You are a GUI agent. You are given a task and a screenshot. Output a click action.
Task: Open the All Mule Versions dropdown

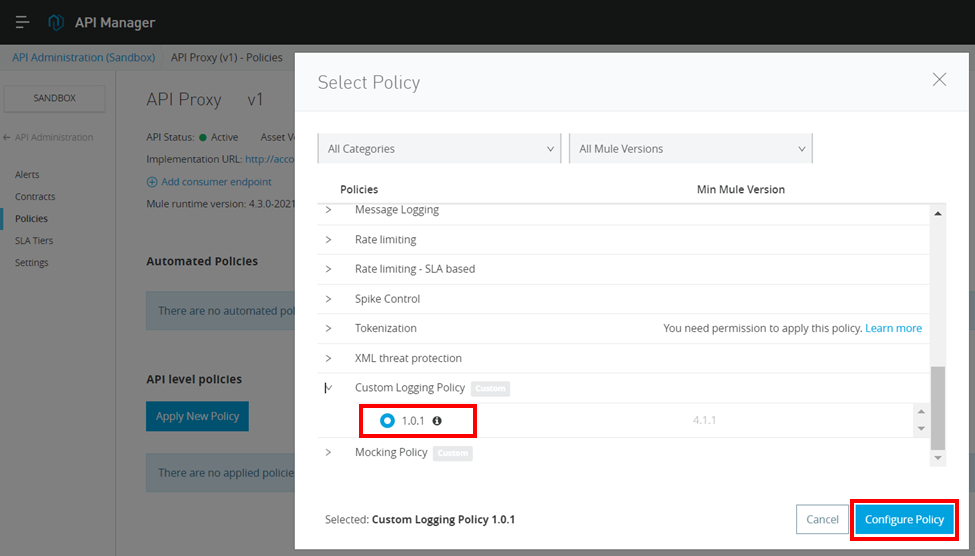[x=691, y=149]
